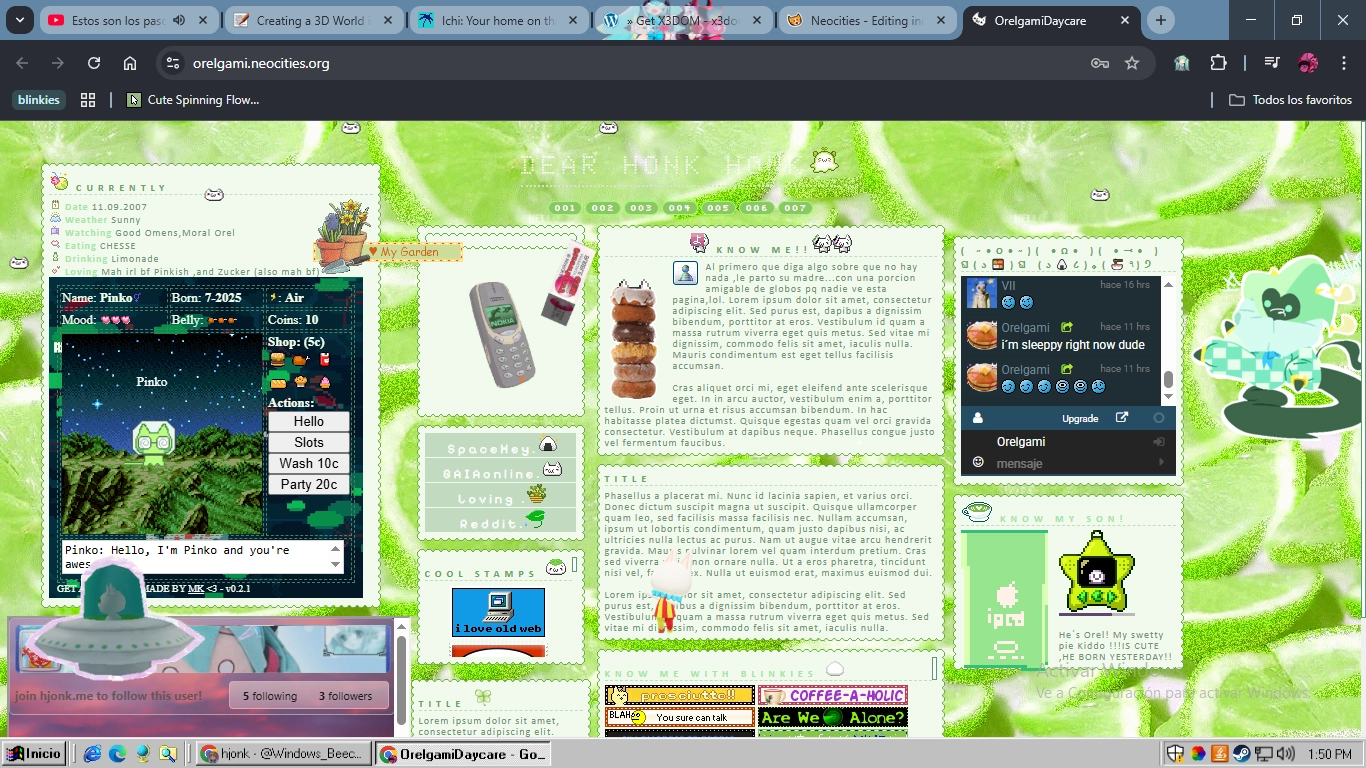Send chat message with arrow icon
The height and width of the screenshot is (768, 1366).
(x=1161, y=462)
